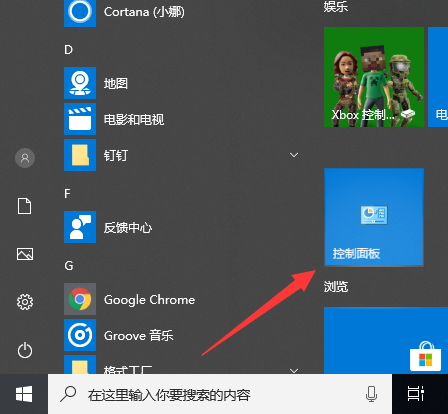Image resolution: width=448 pixels, height=414 pixels.
Task: Select the Google Chrome text label
Action: coord(149,300)
